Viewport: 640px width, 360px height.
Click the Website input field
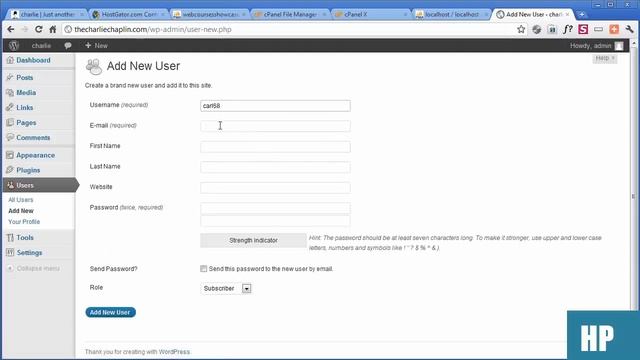click(x=275, y=187)
